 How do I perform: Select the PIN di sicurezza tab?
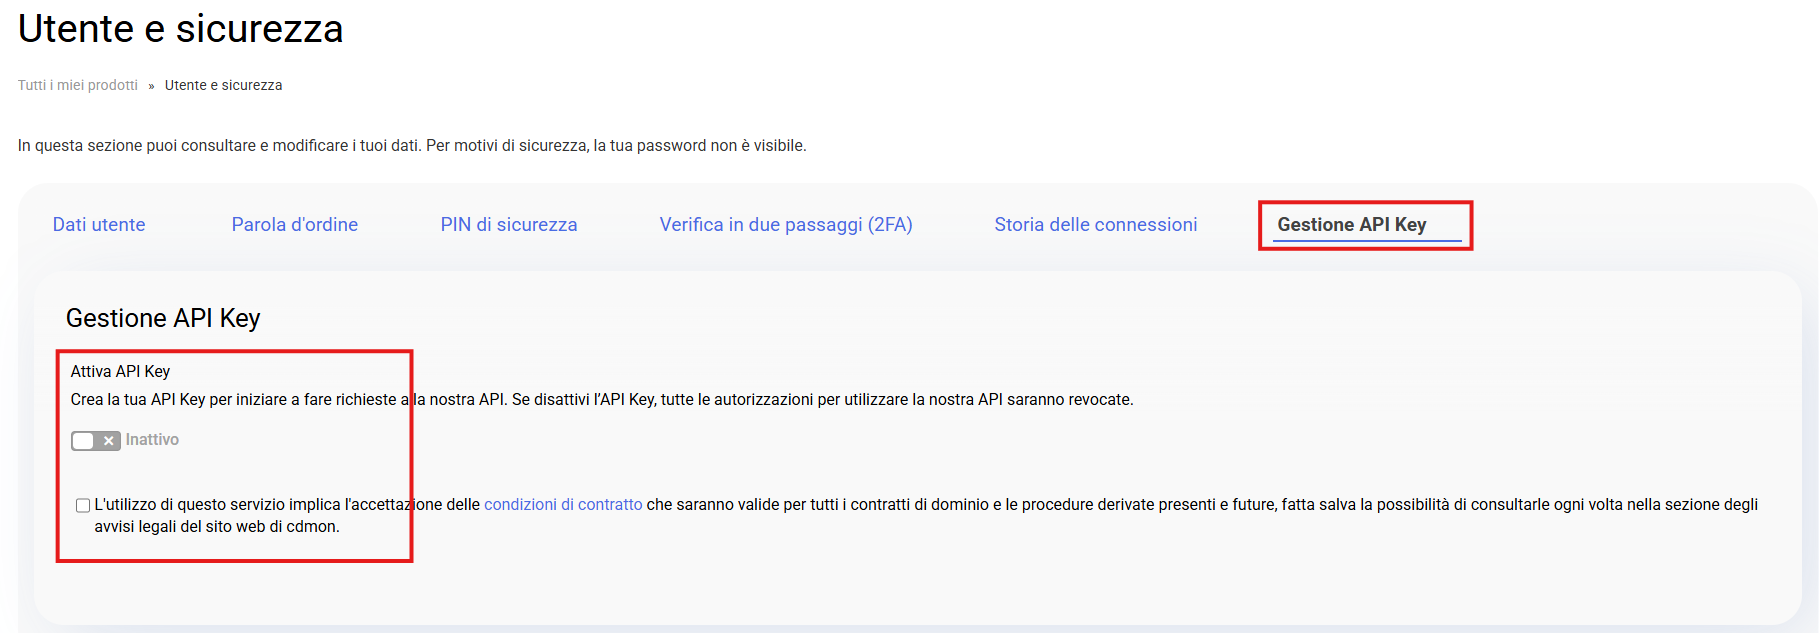pos(509,225)
